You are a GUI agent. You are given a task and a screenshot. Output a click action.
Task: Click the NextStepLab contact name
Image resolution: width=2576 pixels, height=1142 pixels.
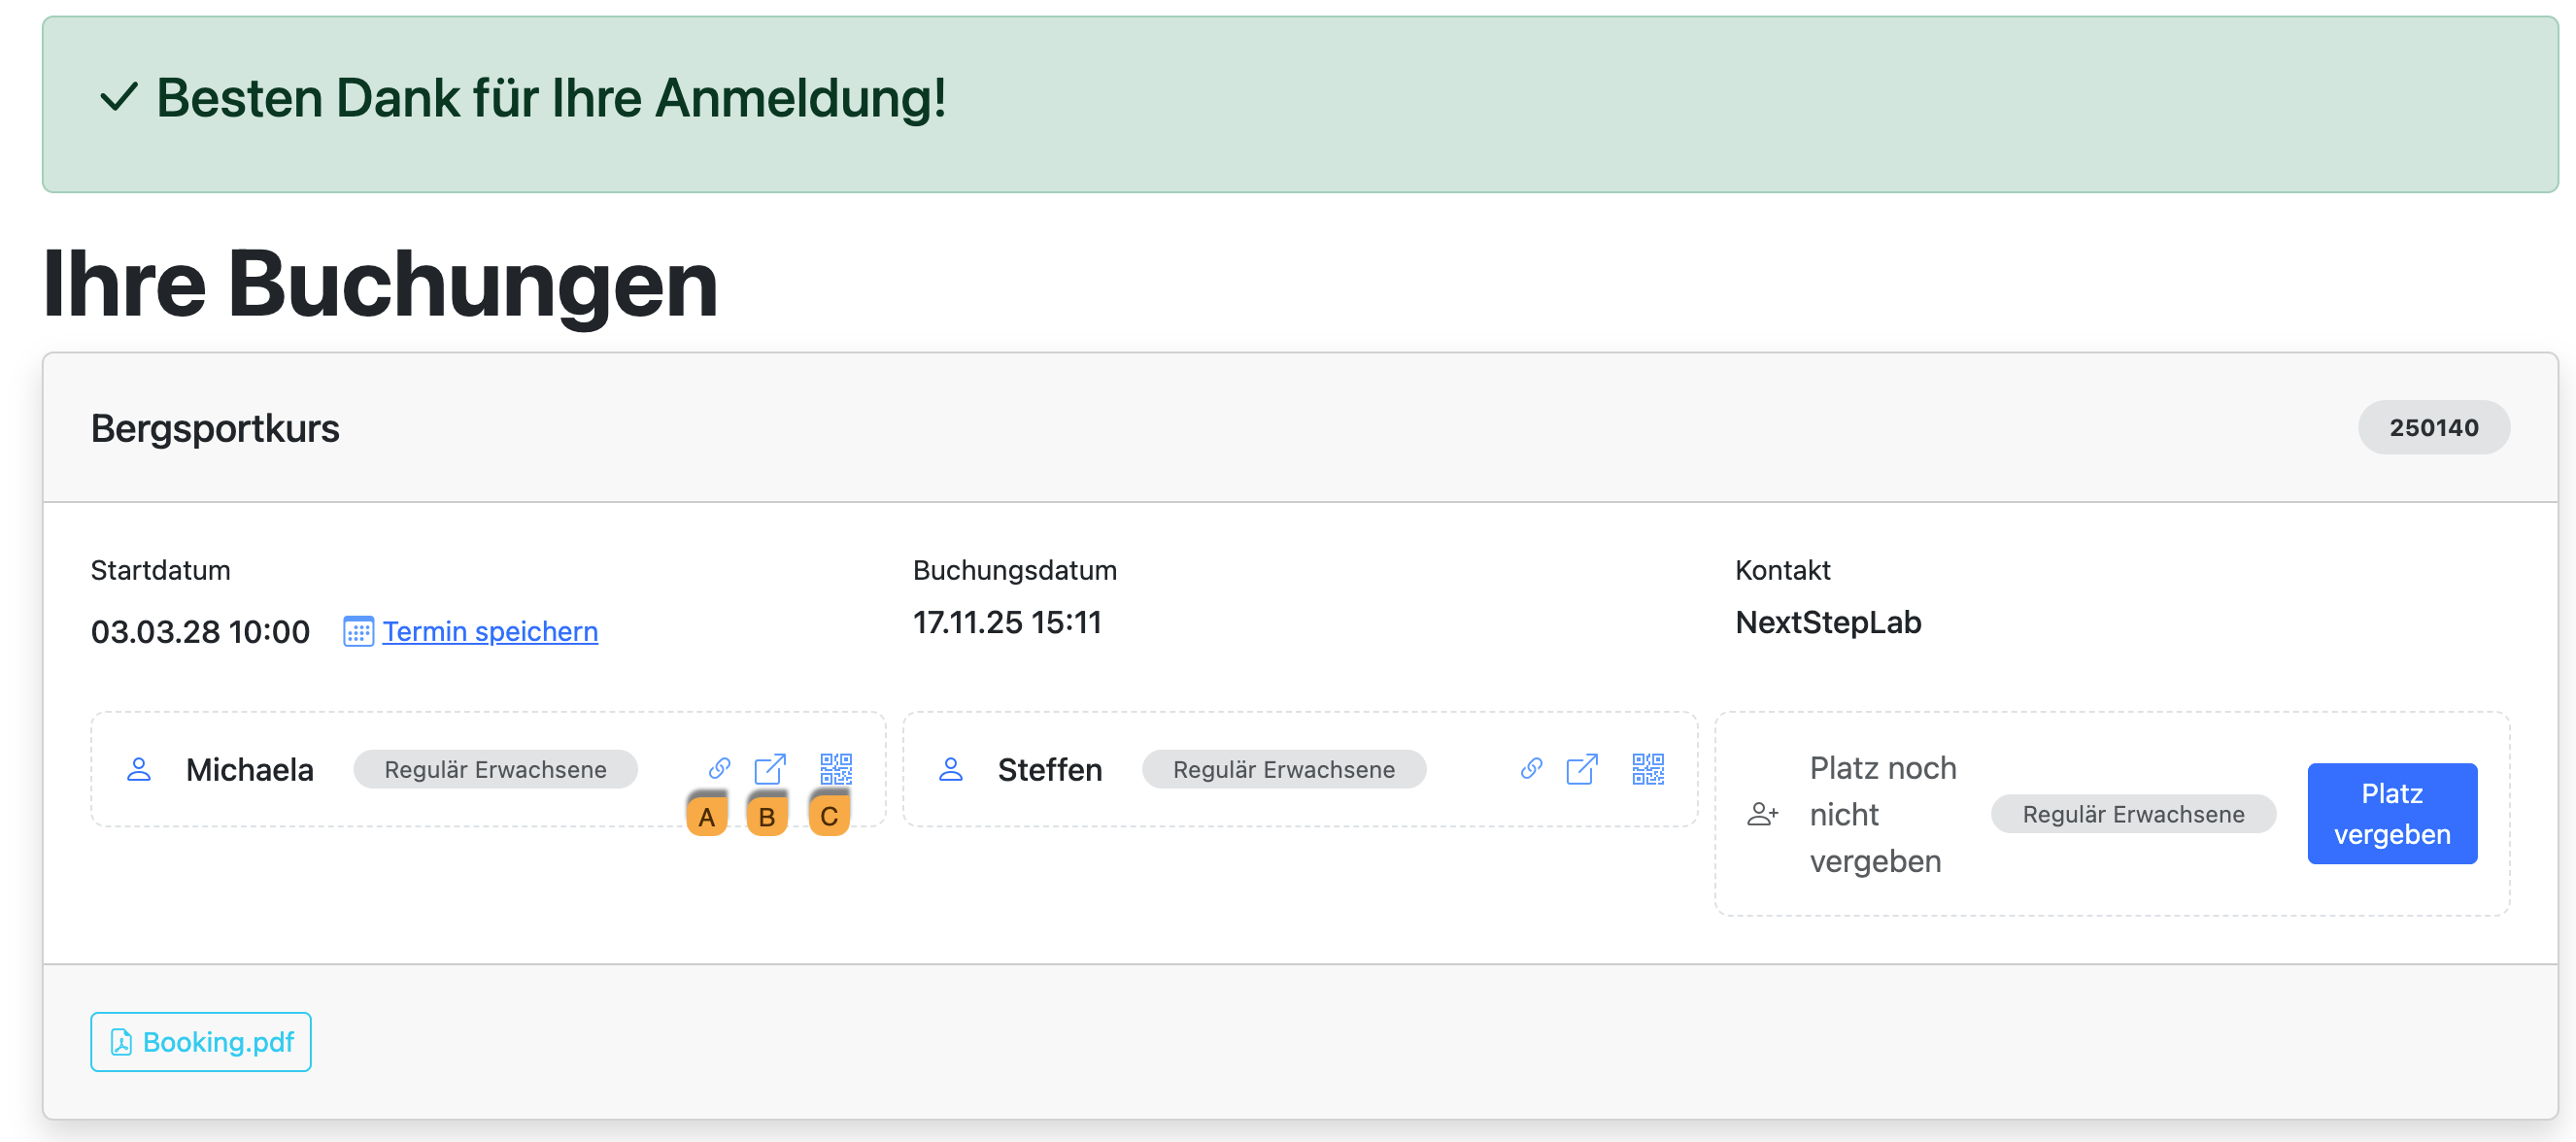(x=1827, y=622)
